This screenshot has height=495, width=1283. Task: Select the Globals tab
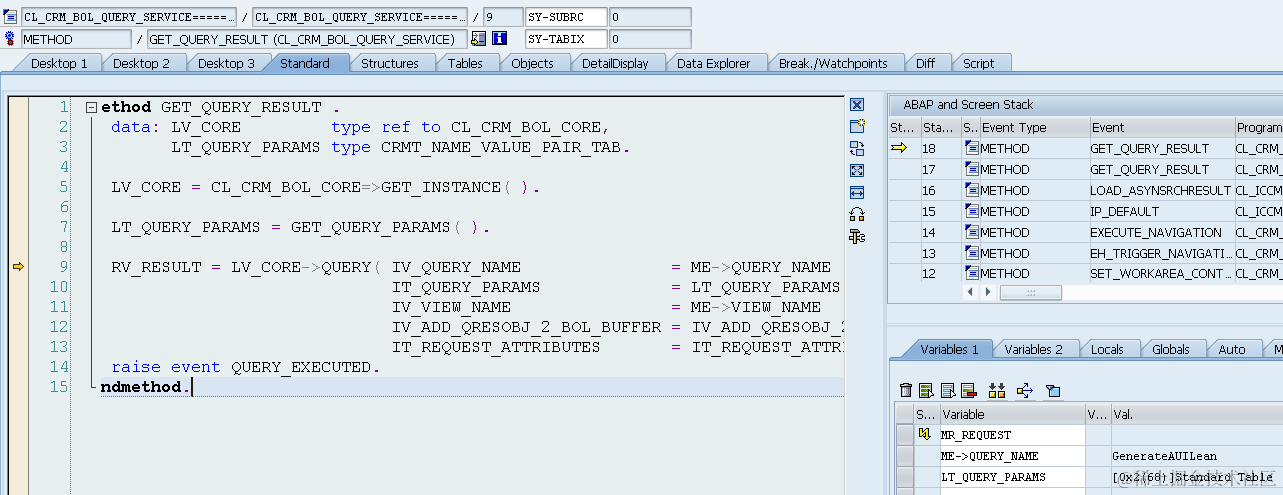pos(1170,349)
